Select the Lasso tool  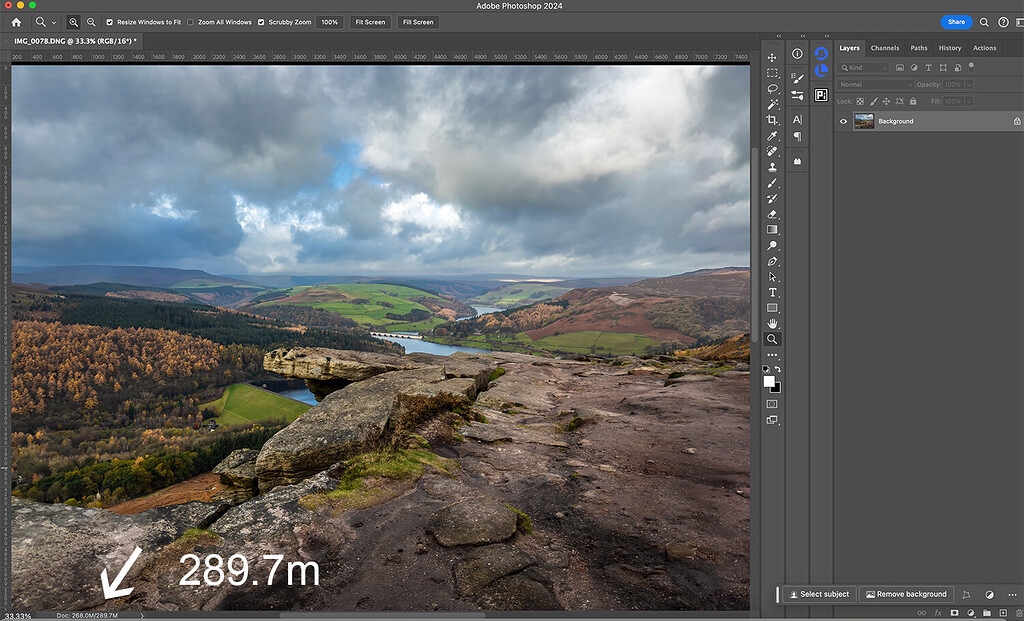click(x=772, y=88)
